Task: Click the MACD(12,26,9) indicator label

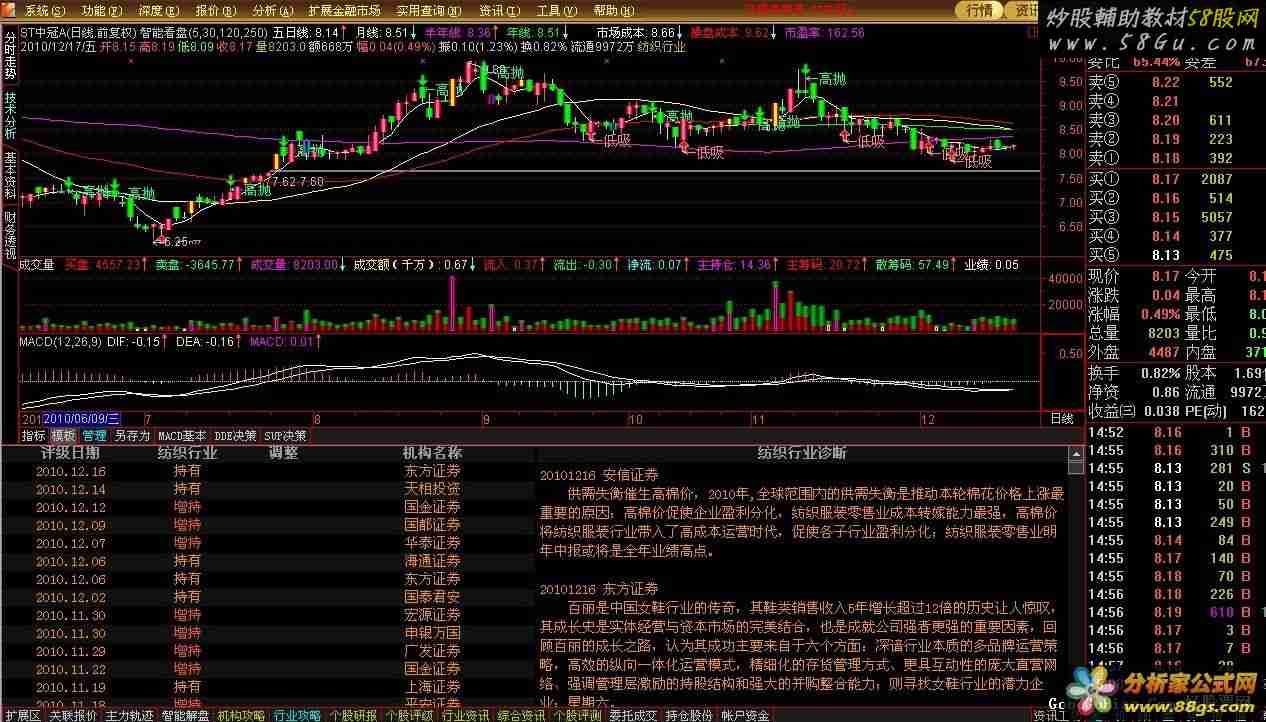Action: [61, 342]
